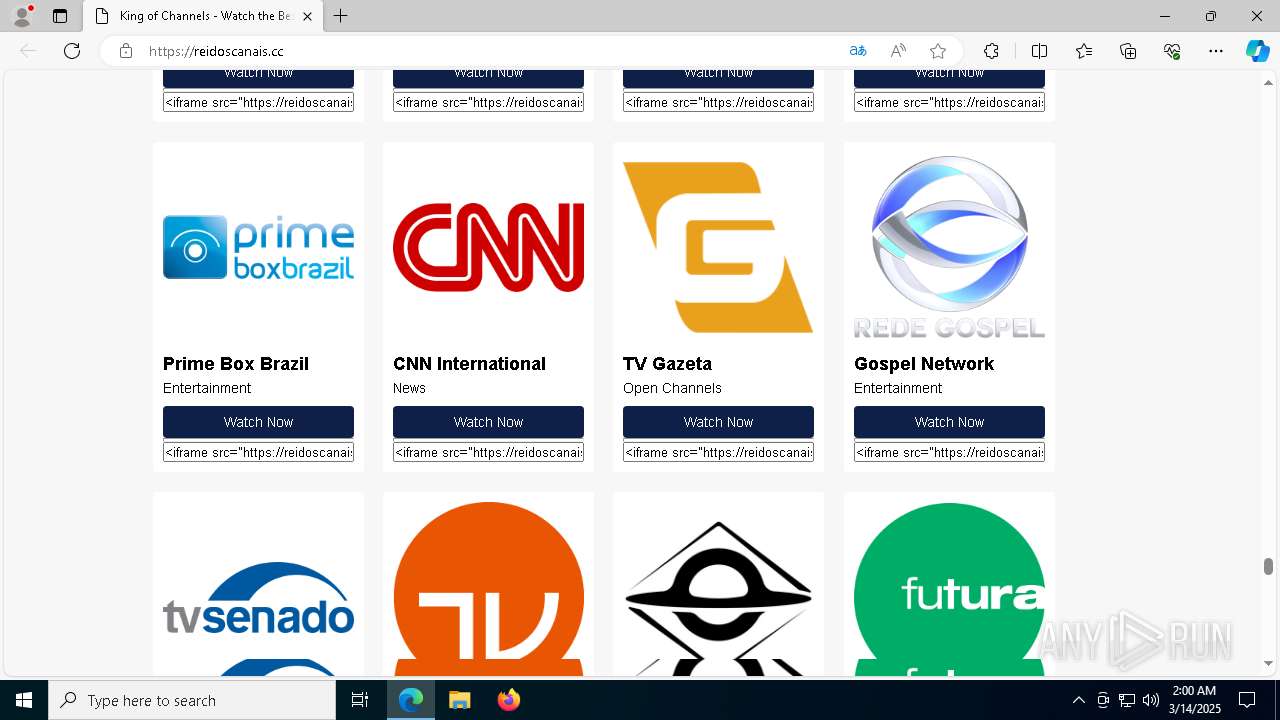Screen dimensions: 1280x720
Task: Open File Explorer from the taskbar
Action: [459, 700]
